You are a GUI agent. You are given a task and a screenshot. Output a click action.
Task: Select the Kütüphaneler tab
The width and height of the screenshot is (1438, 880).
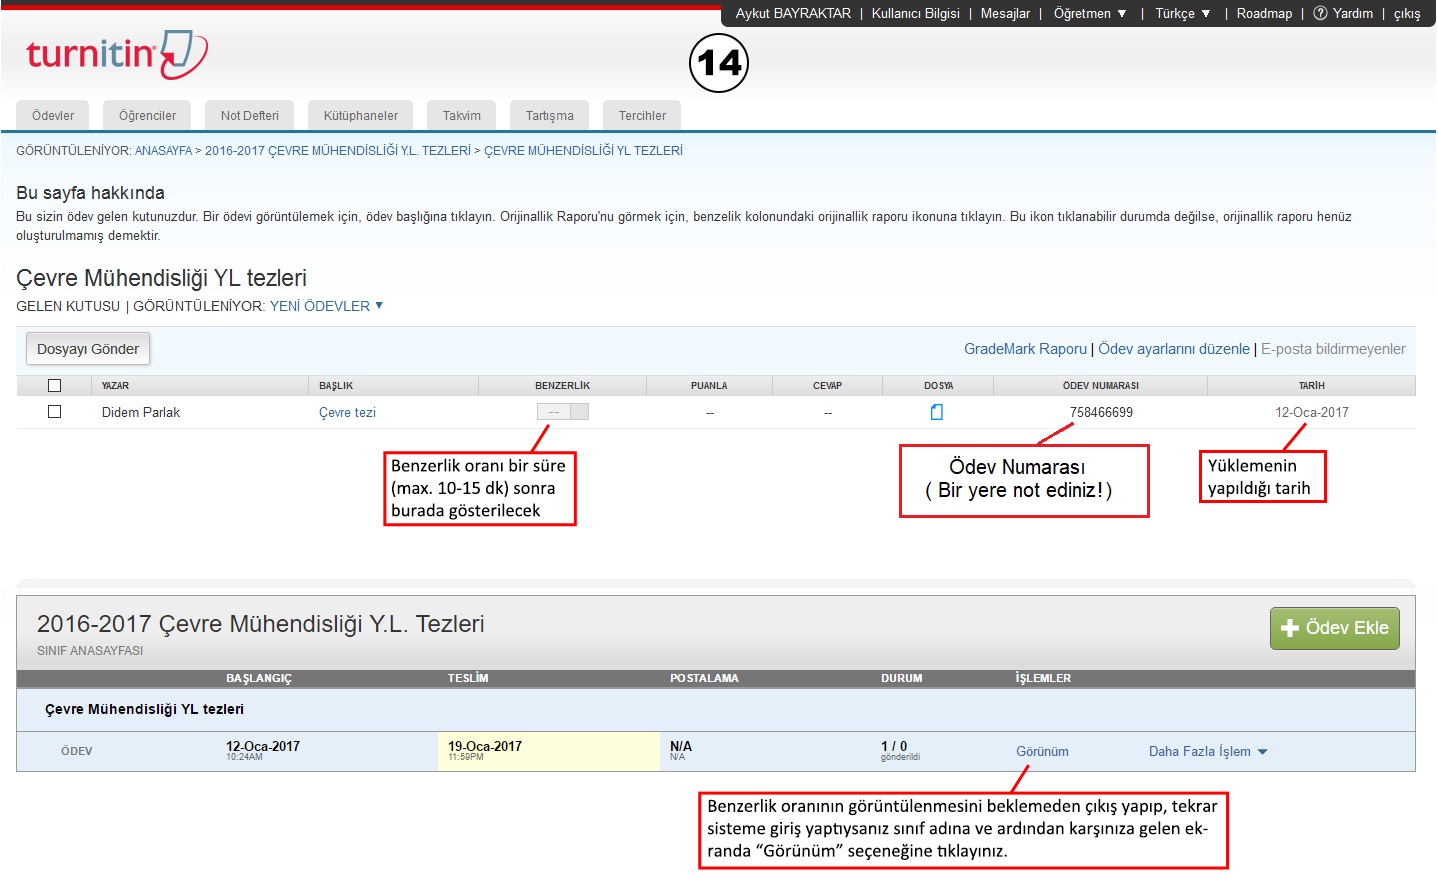coord(361,115)
